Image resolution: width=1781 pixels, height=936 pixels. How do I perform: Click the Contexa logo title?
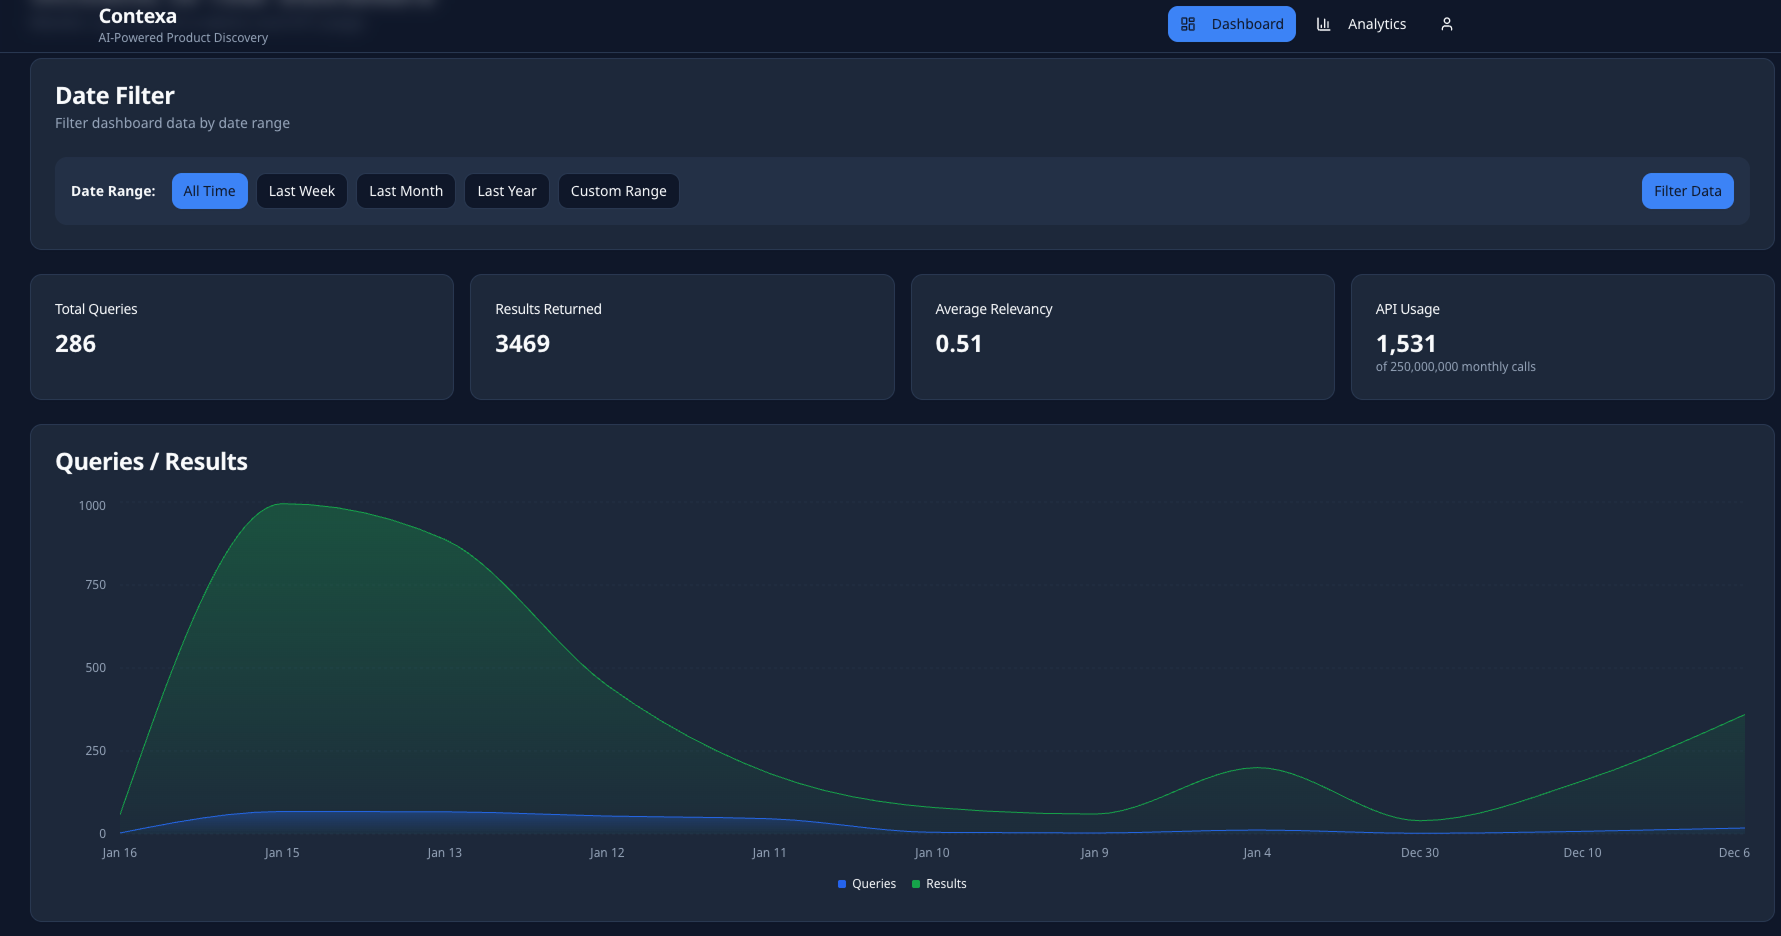click(138, 16)
